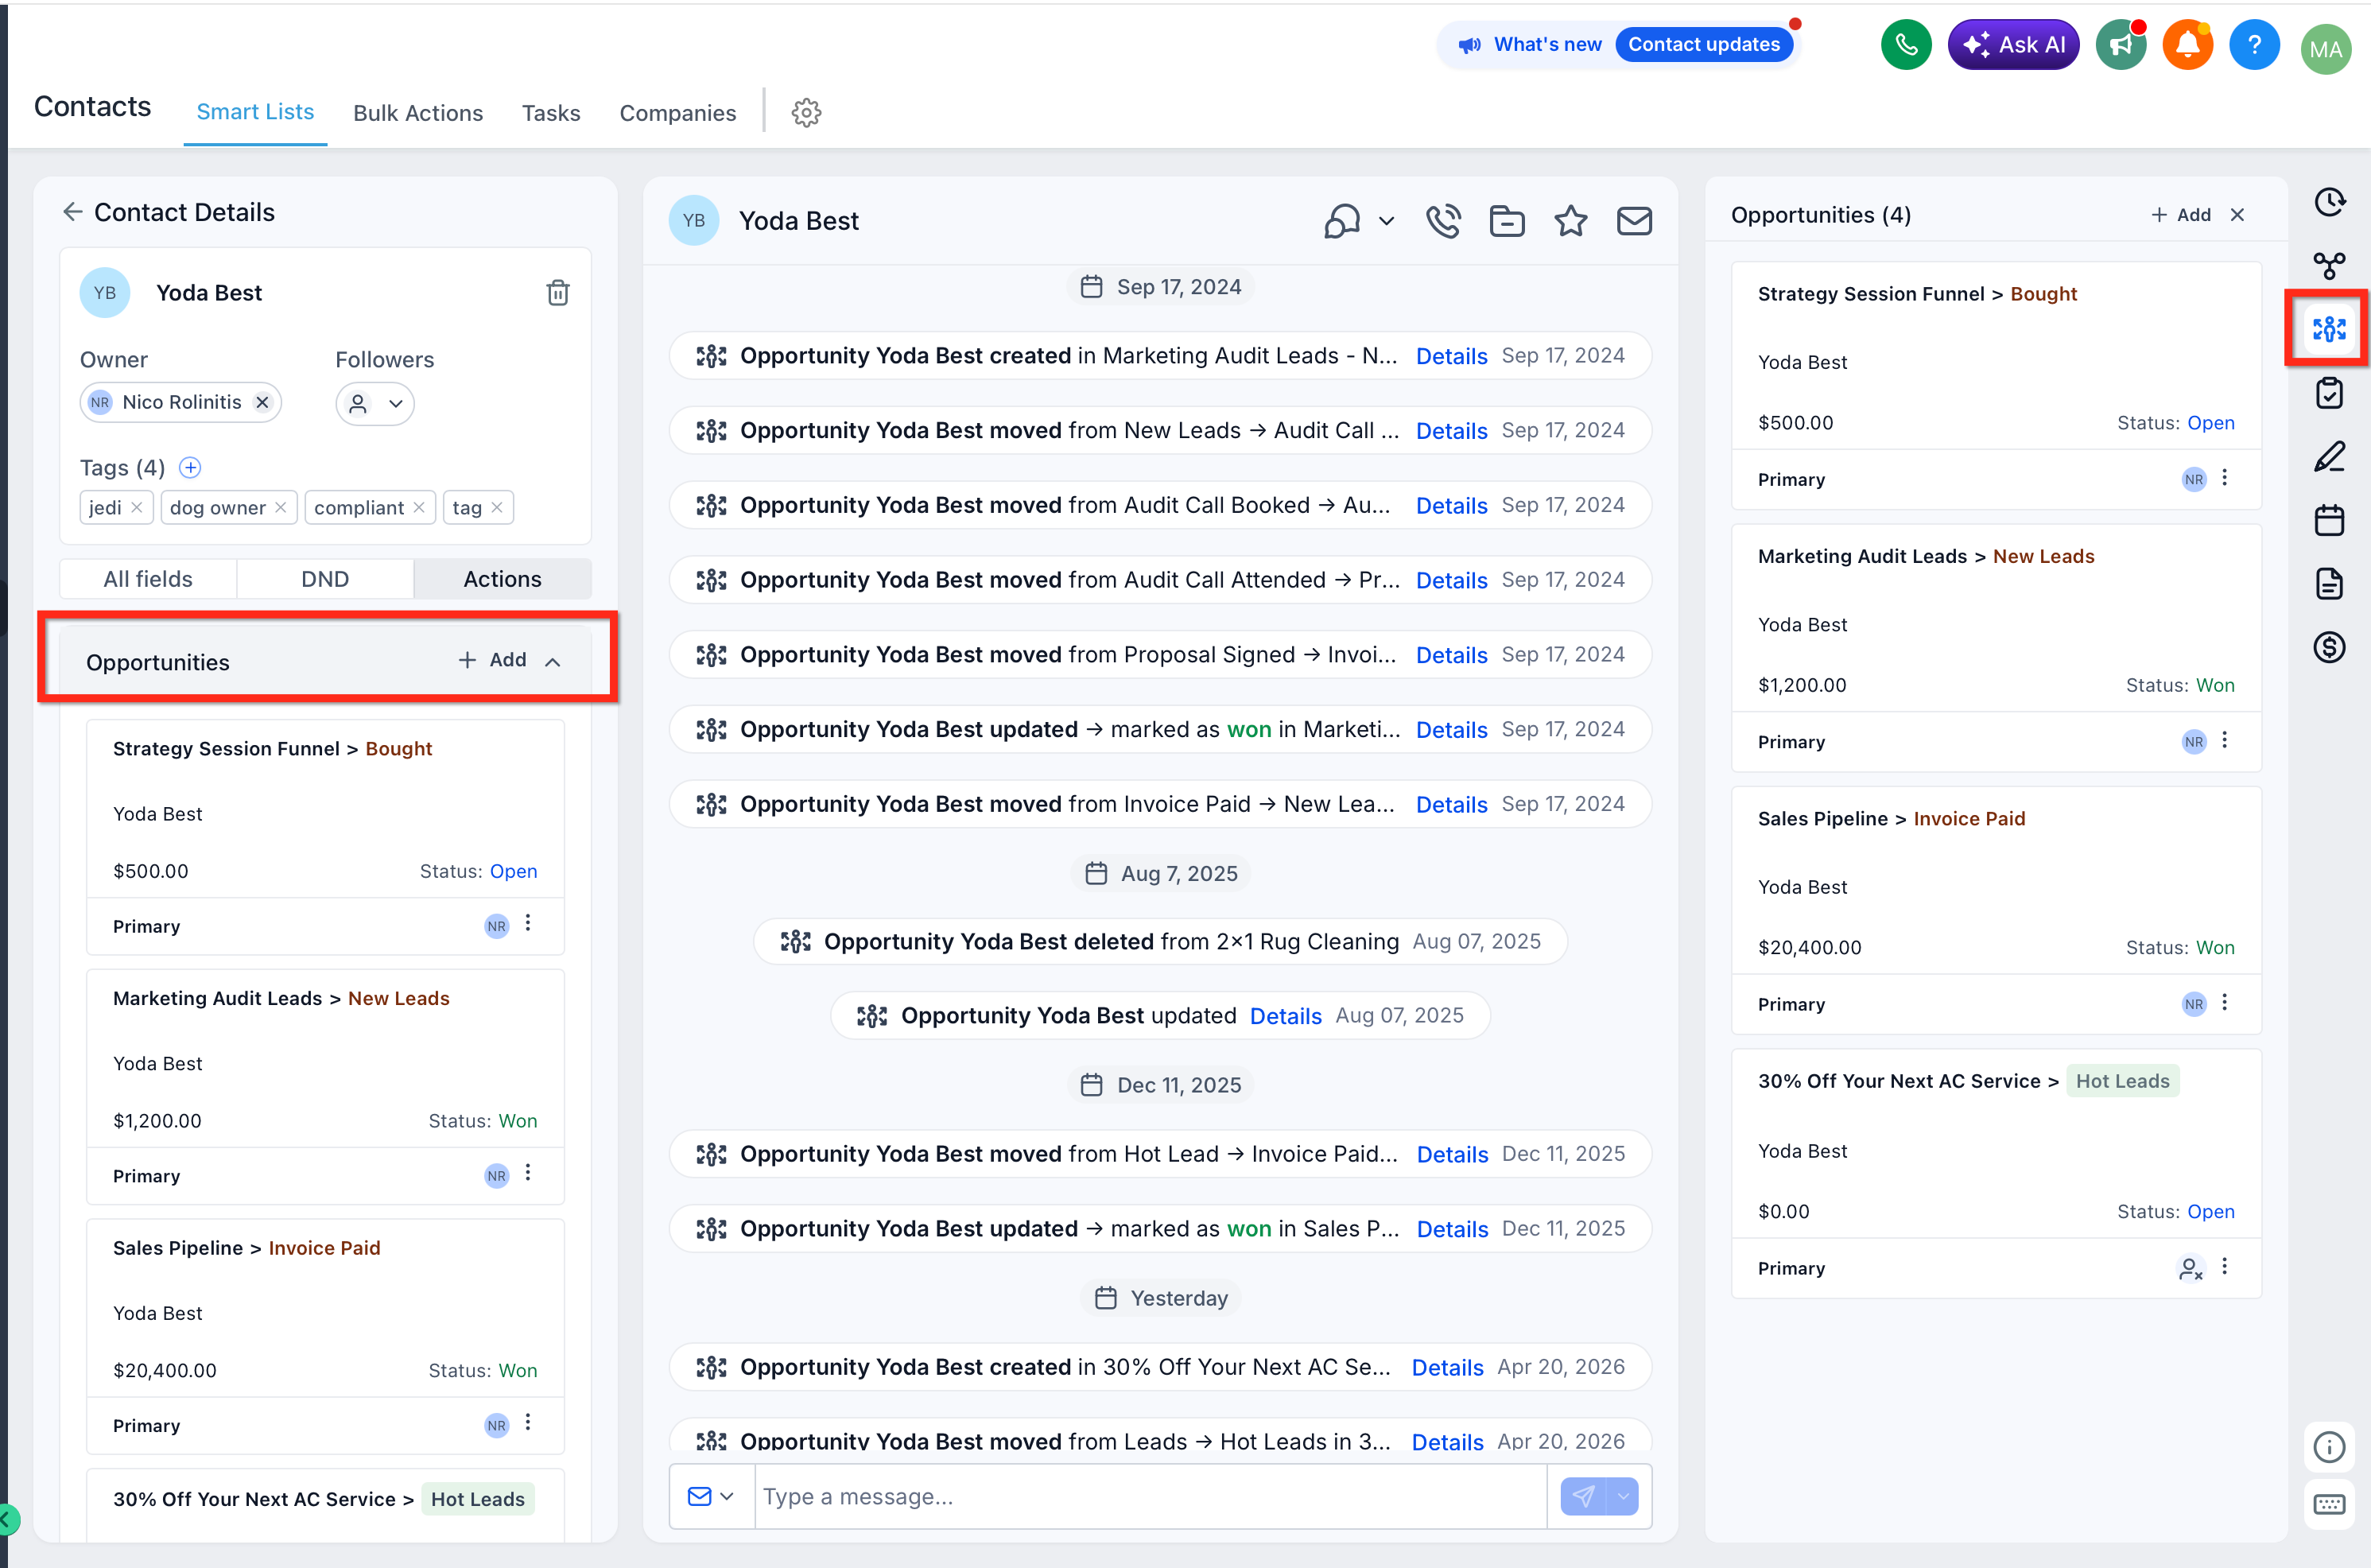Viewport: 2371px width, 1568px height.
Task: Remove the 'jedi' tag
Action: click(x=137, y=508)
